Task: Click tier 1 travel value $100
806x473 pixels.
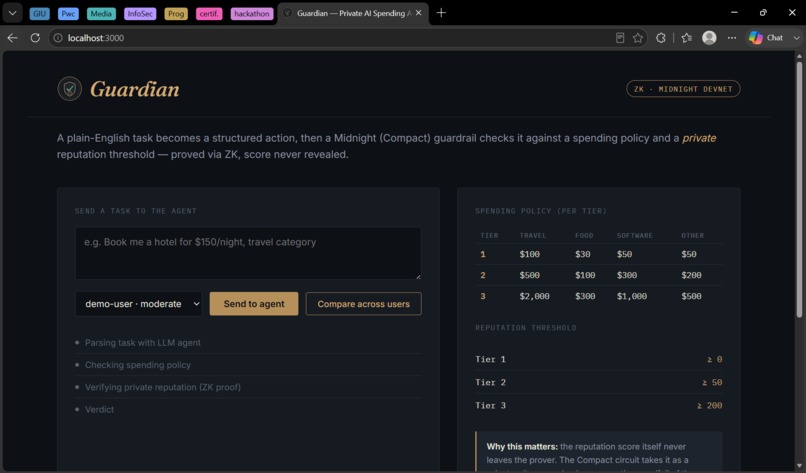Action: click(529, 254)
